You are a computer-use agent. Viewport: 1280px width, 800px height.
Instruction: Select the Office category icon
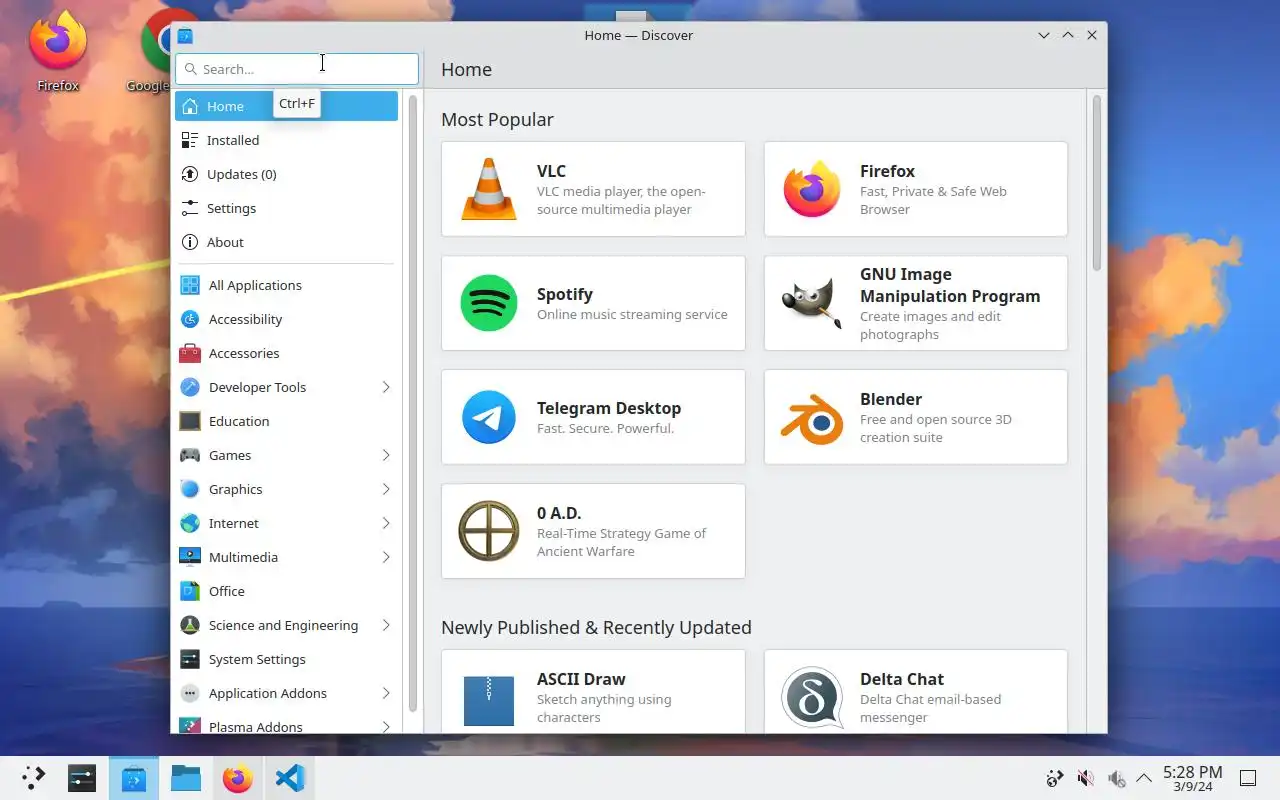[x=190, y=591]
